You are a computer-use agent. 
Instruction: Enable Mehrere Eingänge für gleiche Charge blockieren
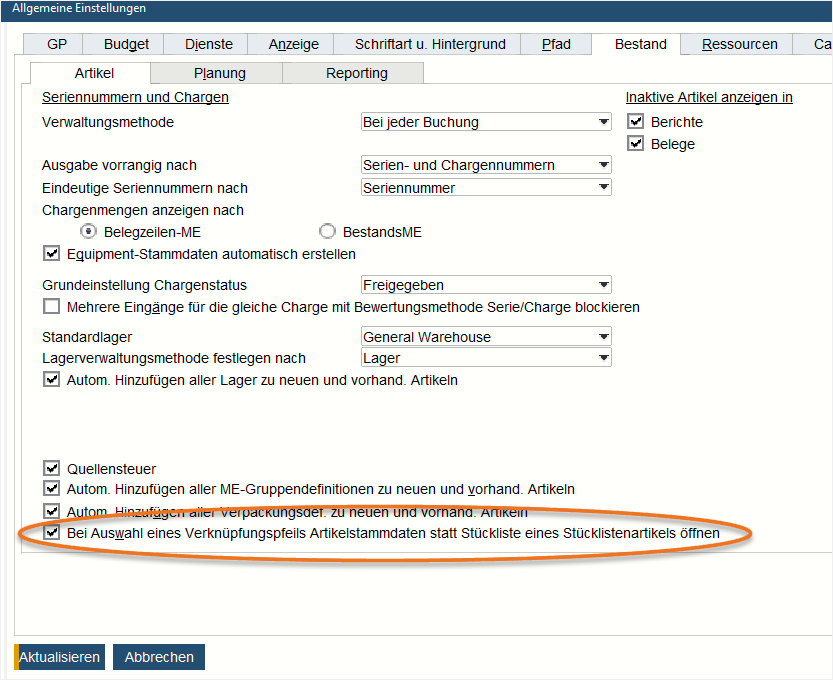click(51, 306)
